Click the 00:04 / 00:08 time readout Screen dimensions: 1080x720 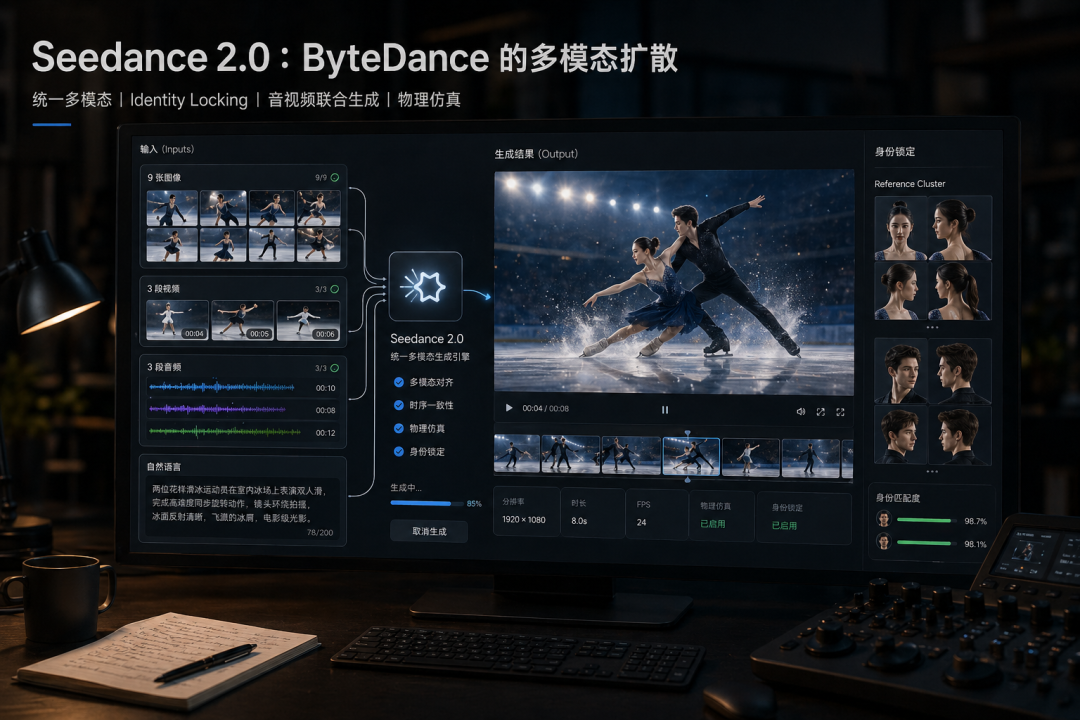[546, 408]
